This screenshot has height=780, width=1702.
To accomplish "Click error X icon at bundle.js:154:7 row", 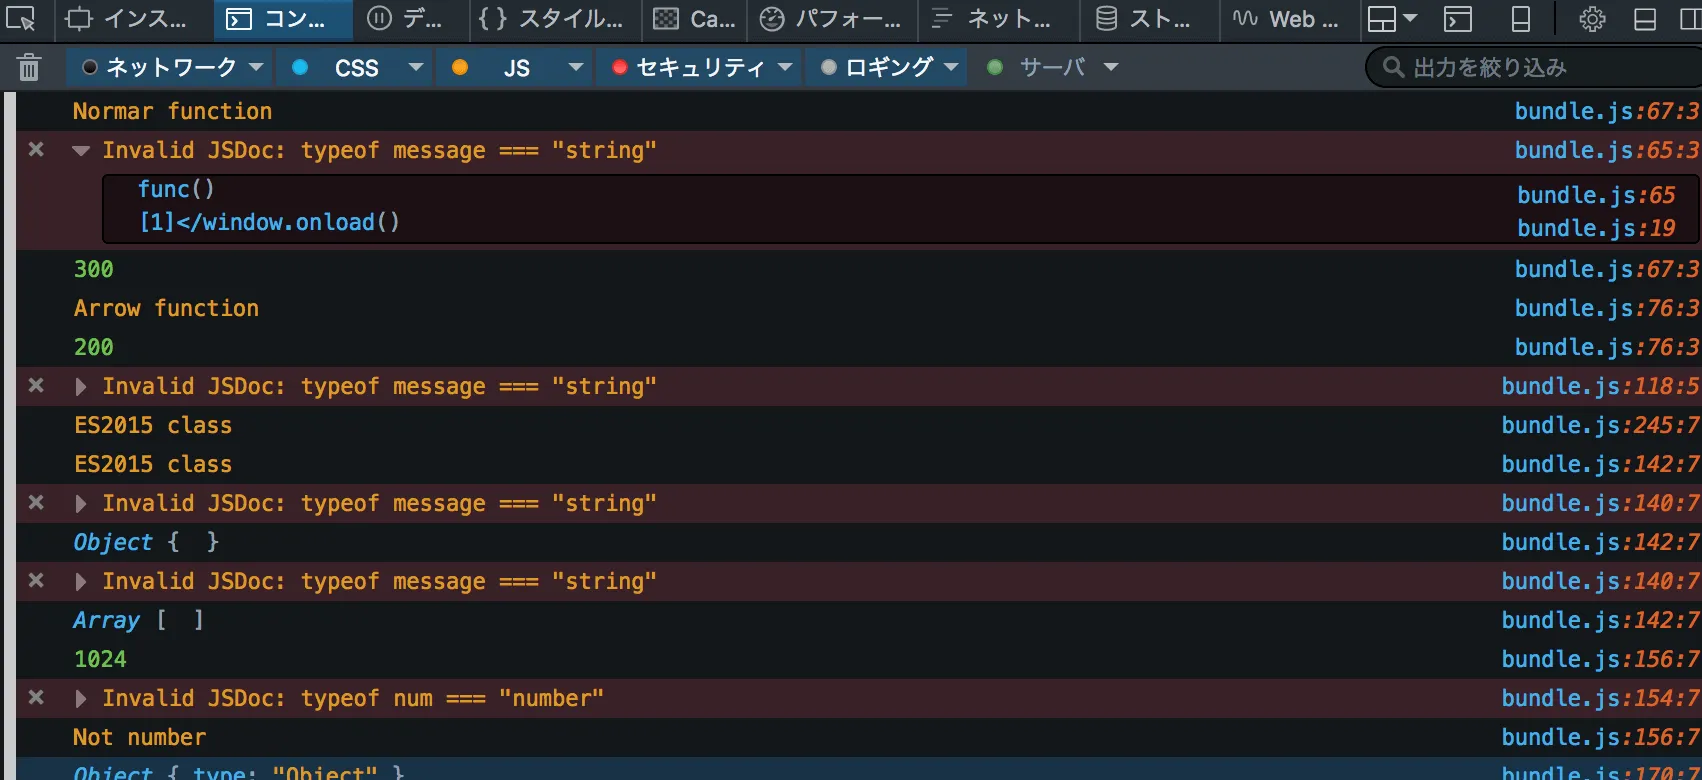I will (x=36, y=697).
